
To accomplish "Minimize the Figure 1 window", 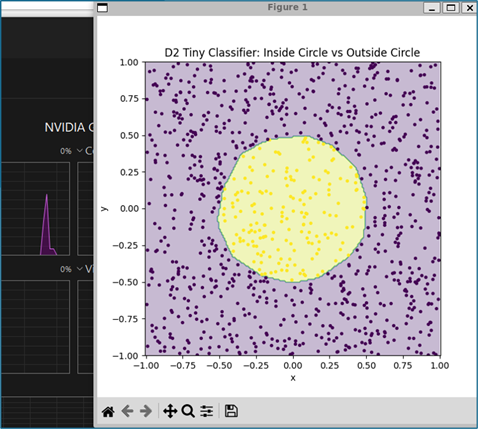I will point(432,8).
